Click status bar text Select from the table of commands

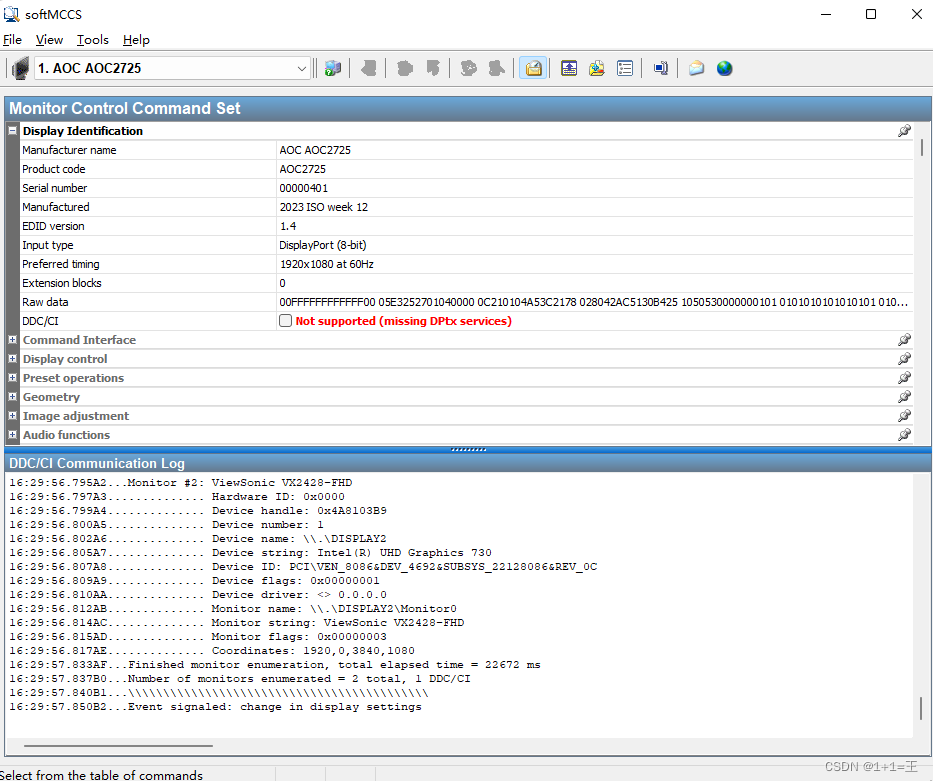tap(102, 774)
